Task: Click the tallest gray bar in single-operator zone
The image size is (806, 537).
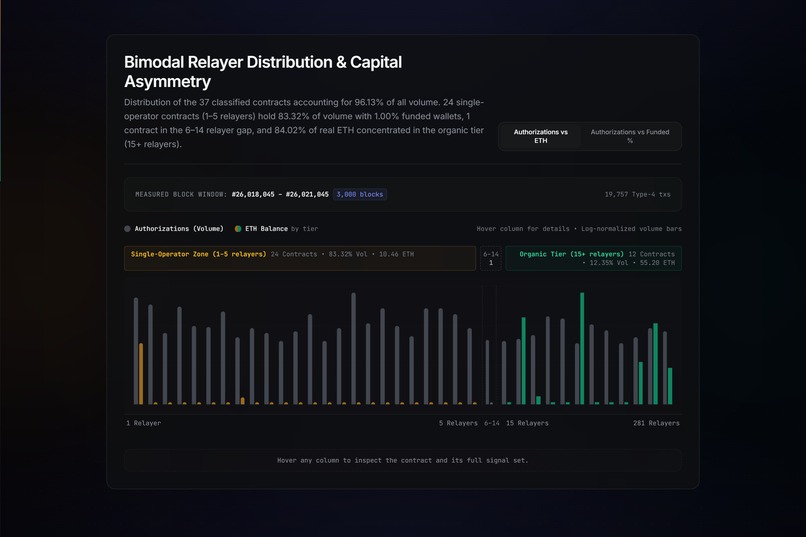Action: pos(354,348)
